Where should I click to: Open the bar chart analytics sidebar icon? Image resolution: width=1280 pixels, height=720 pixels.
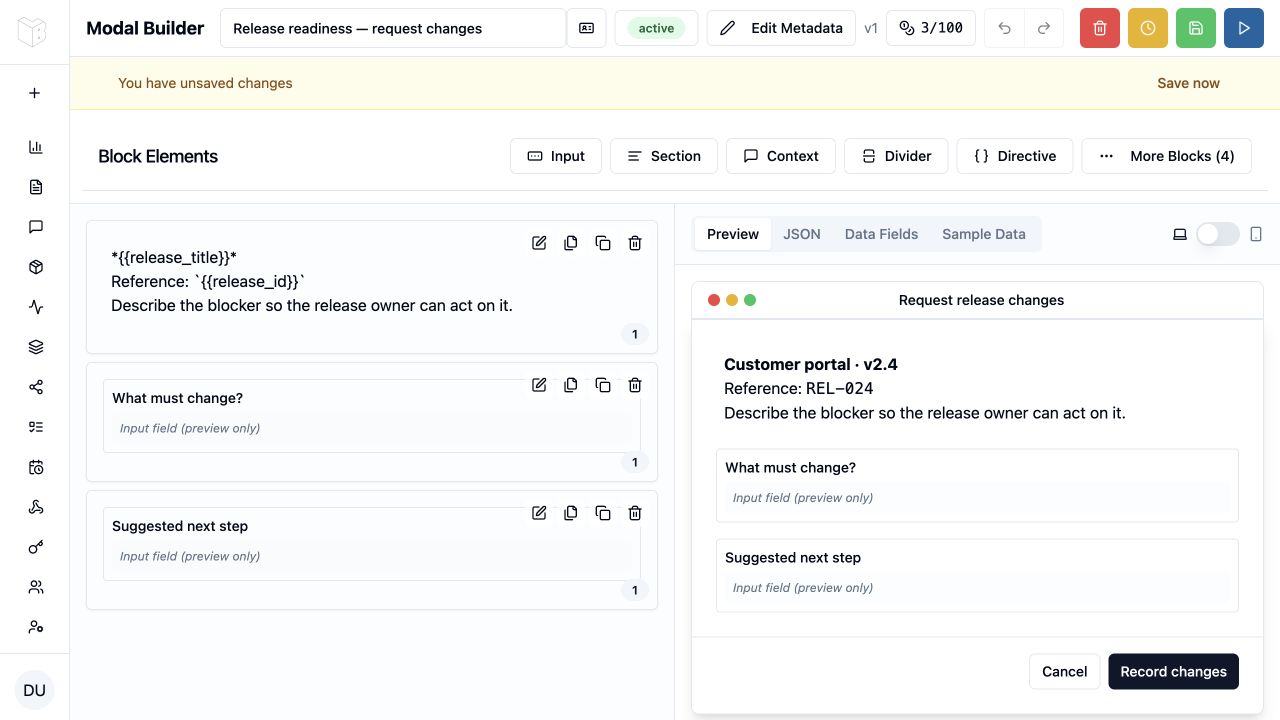36,147
